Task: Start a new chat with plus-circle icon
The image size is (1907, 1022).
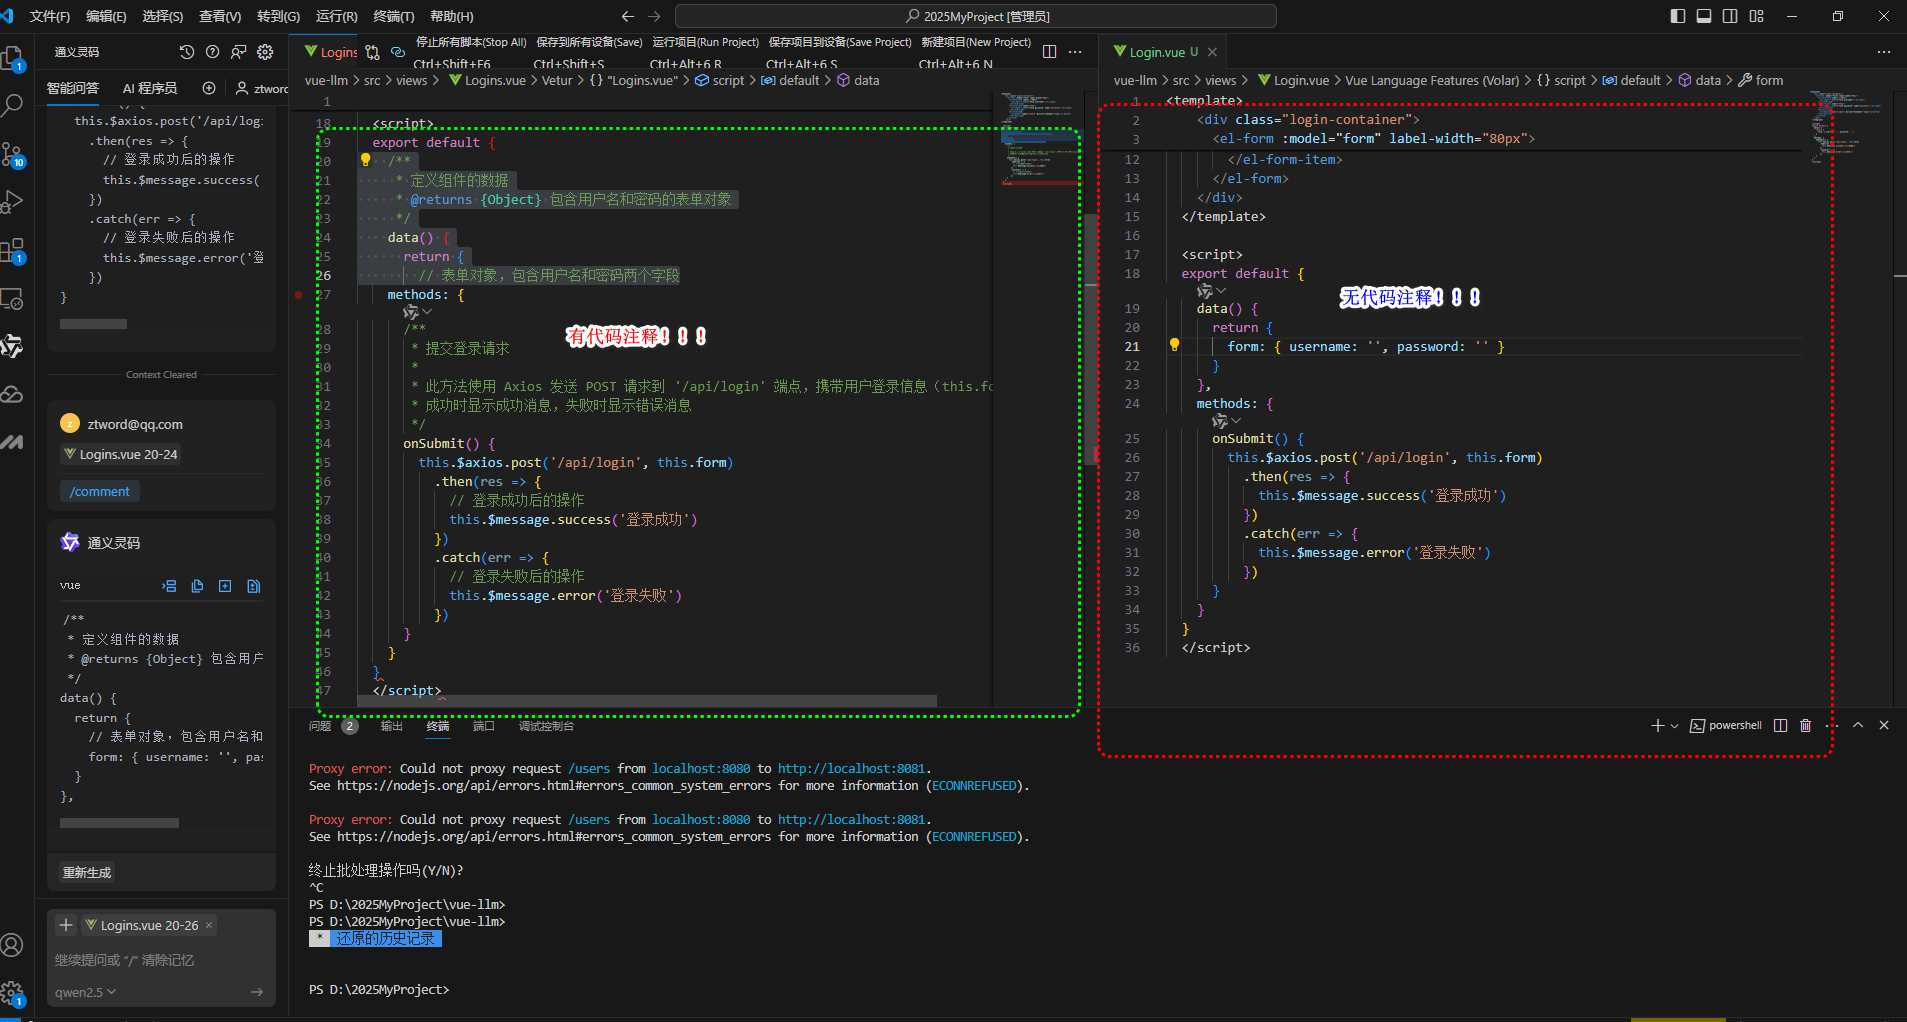Action: 209,88
